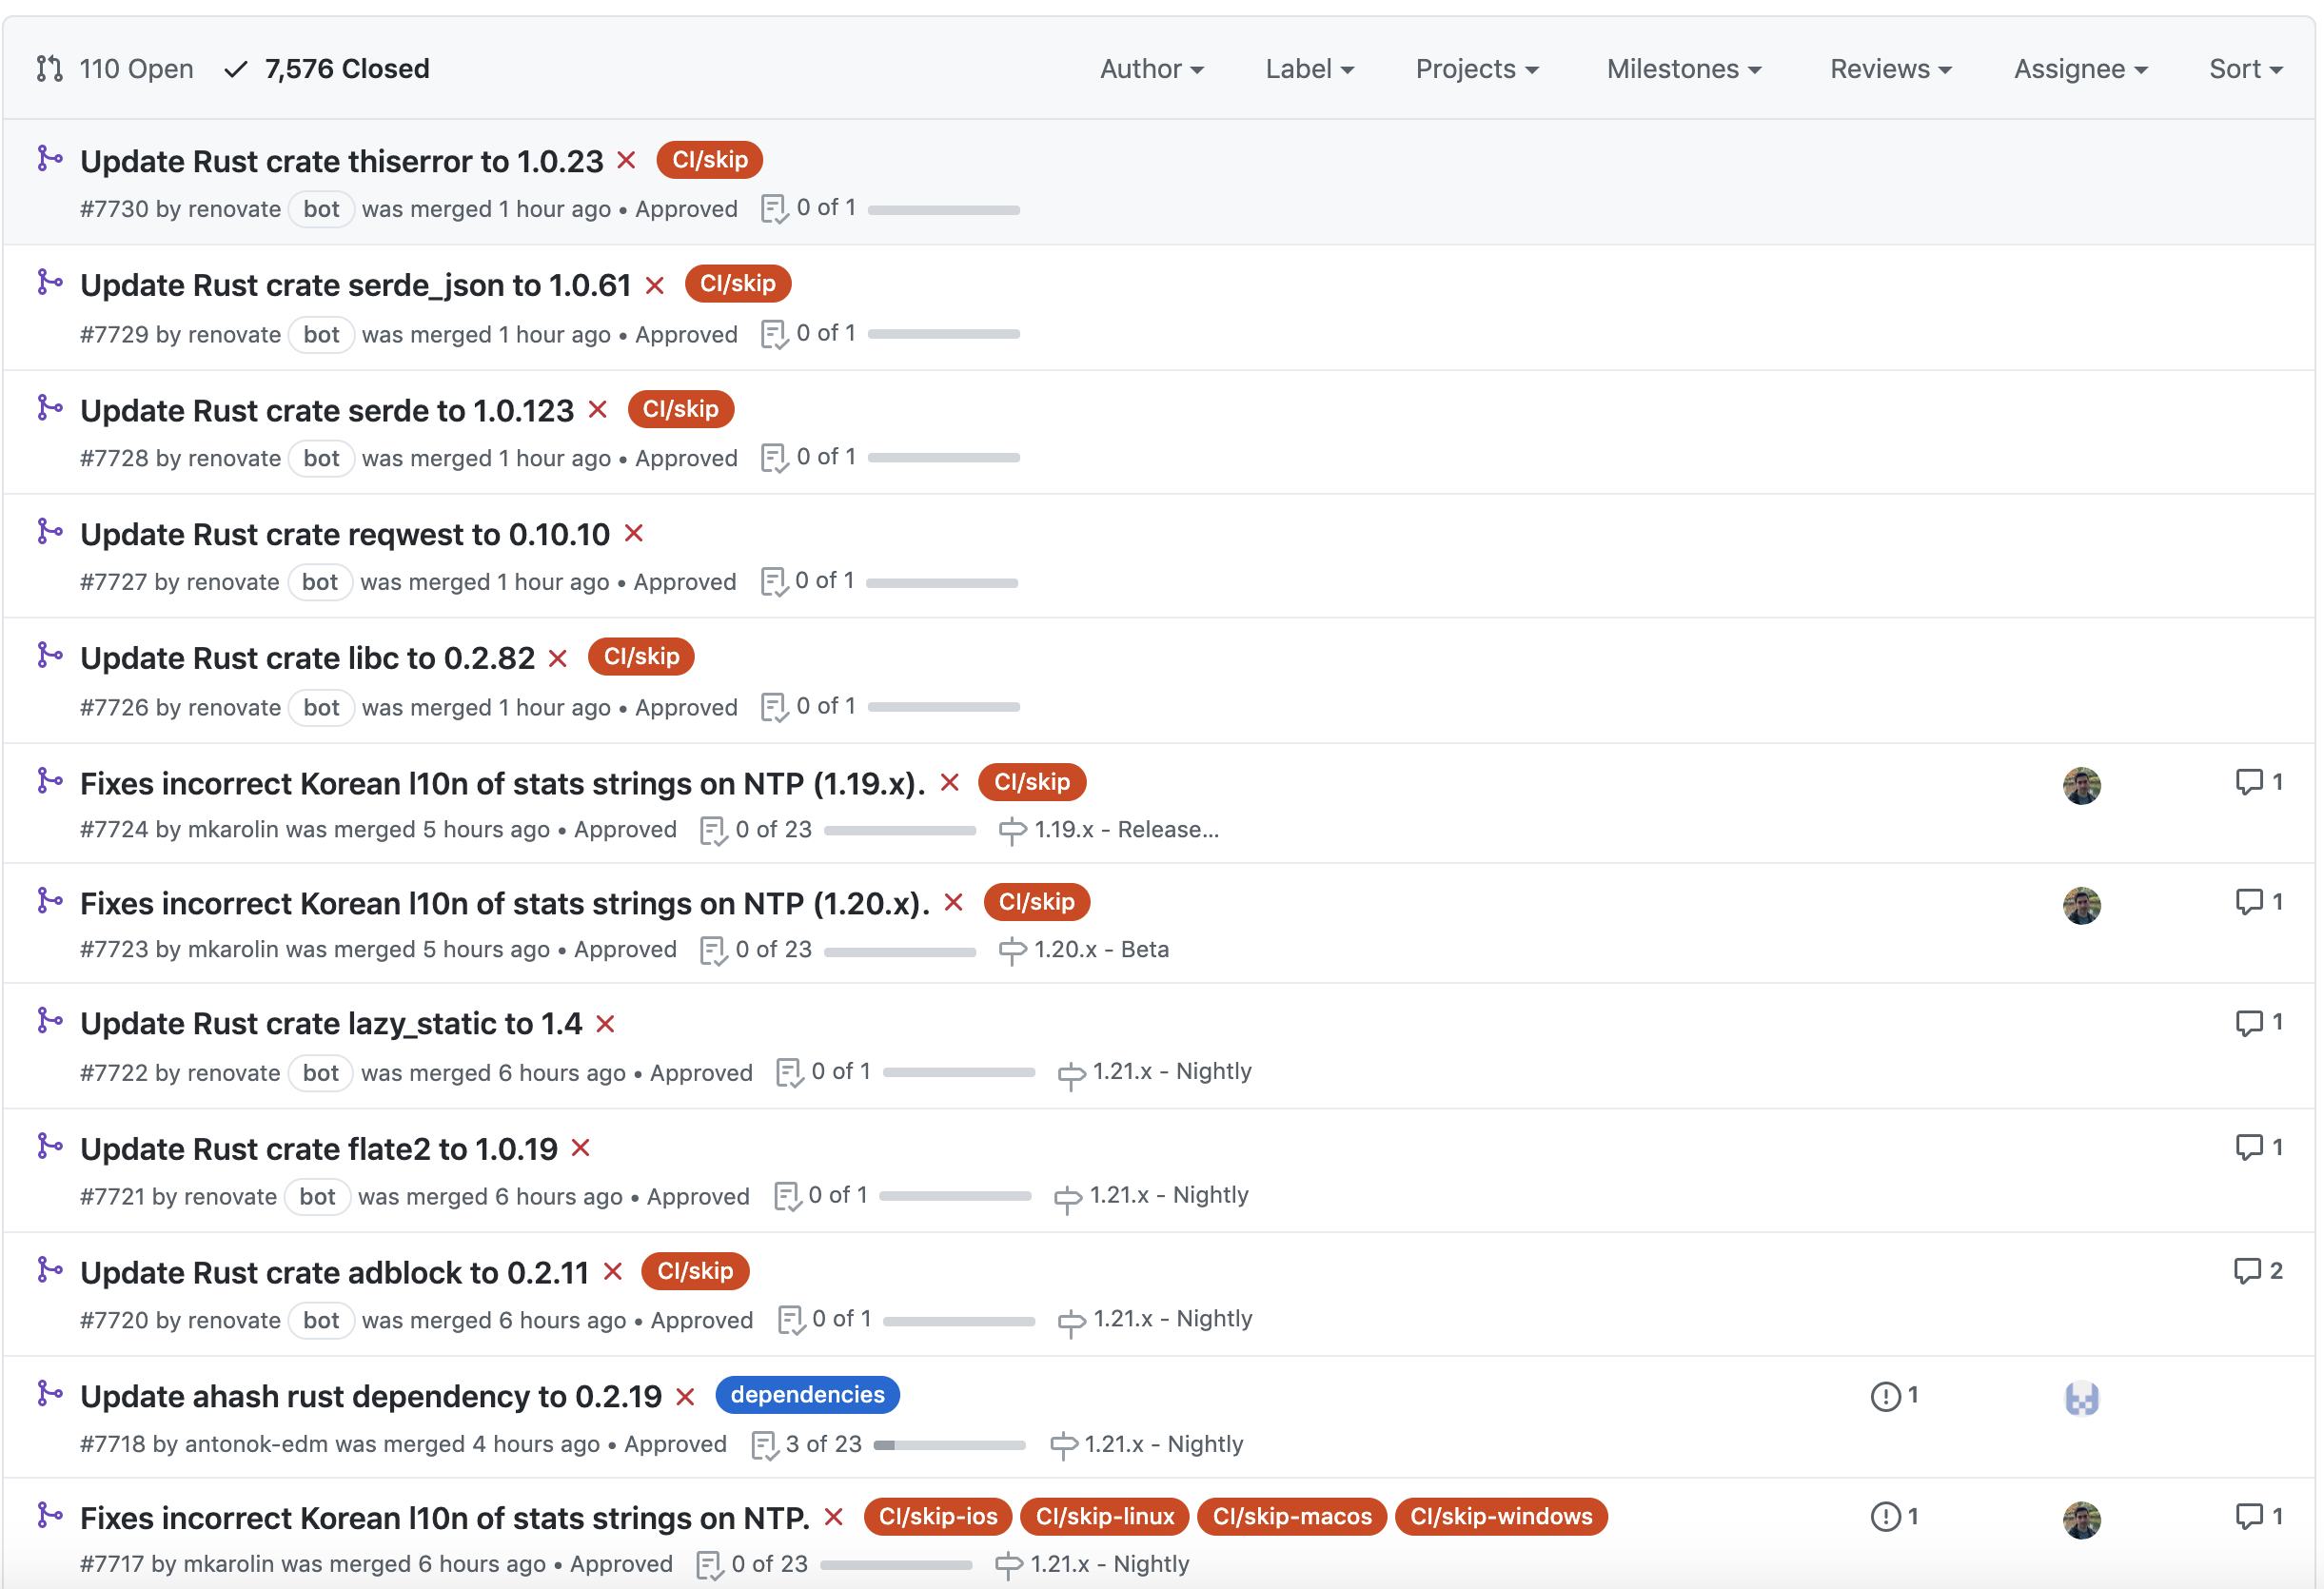Viewport: 2324px width, 1589px height.
Task: Click the merged icon beside serde_json PR
Action: point(49,283)
